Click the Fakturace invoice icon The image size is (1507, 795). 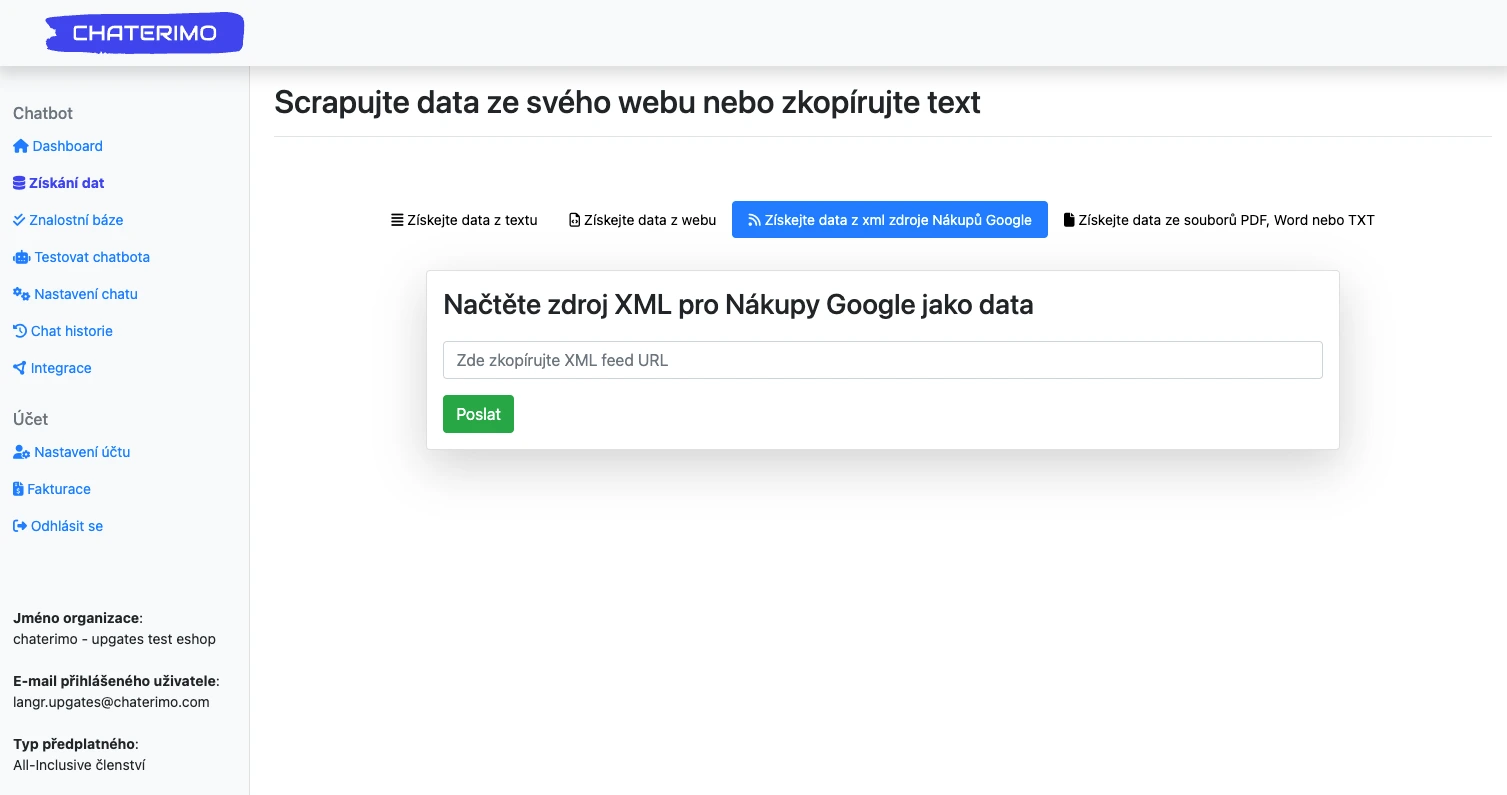pyautogui.click(x=18, y=489)
